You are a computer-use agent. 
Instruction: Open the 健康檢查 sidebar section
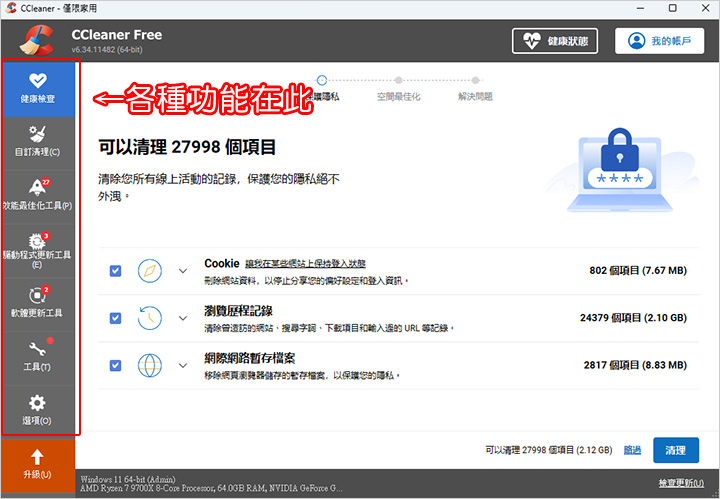(x=39, y=89)
